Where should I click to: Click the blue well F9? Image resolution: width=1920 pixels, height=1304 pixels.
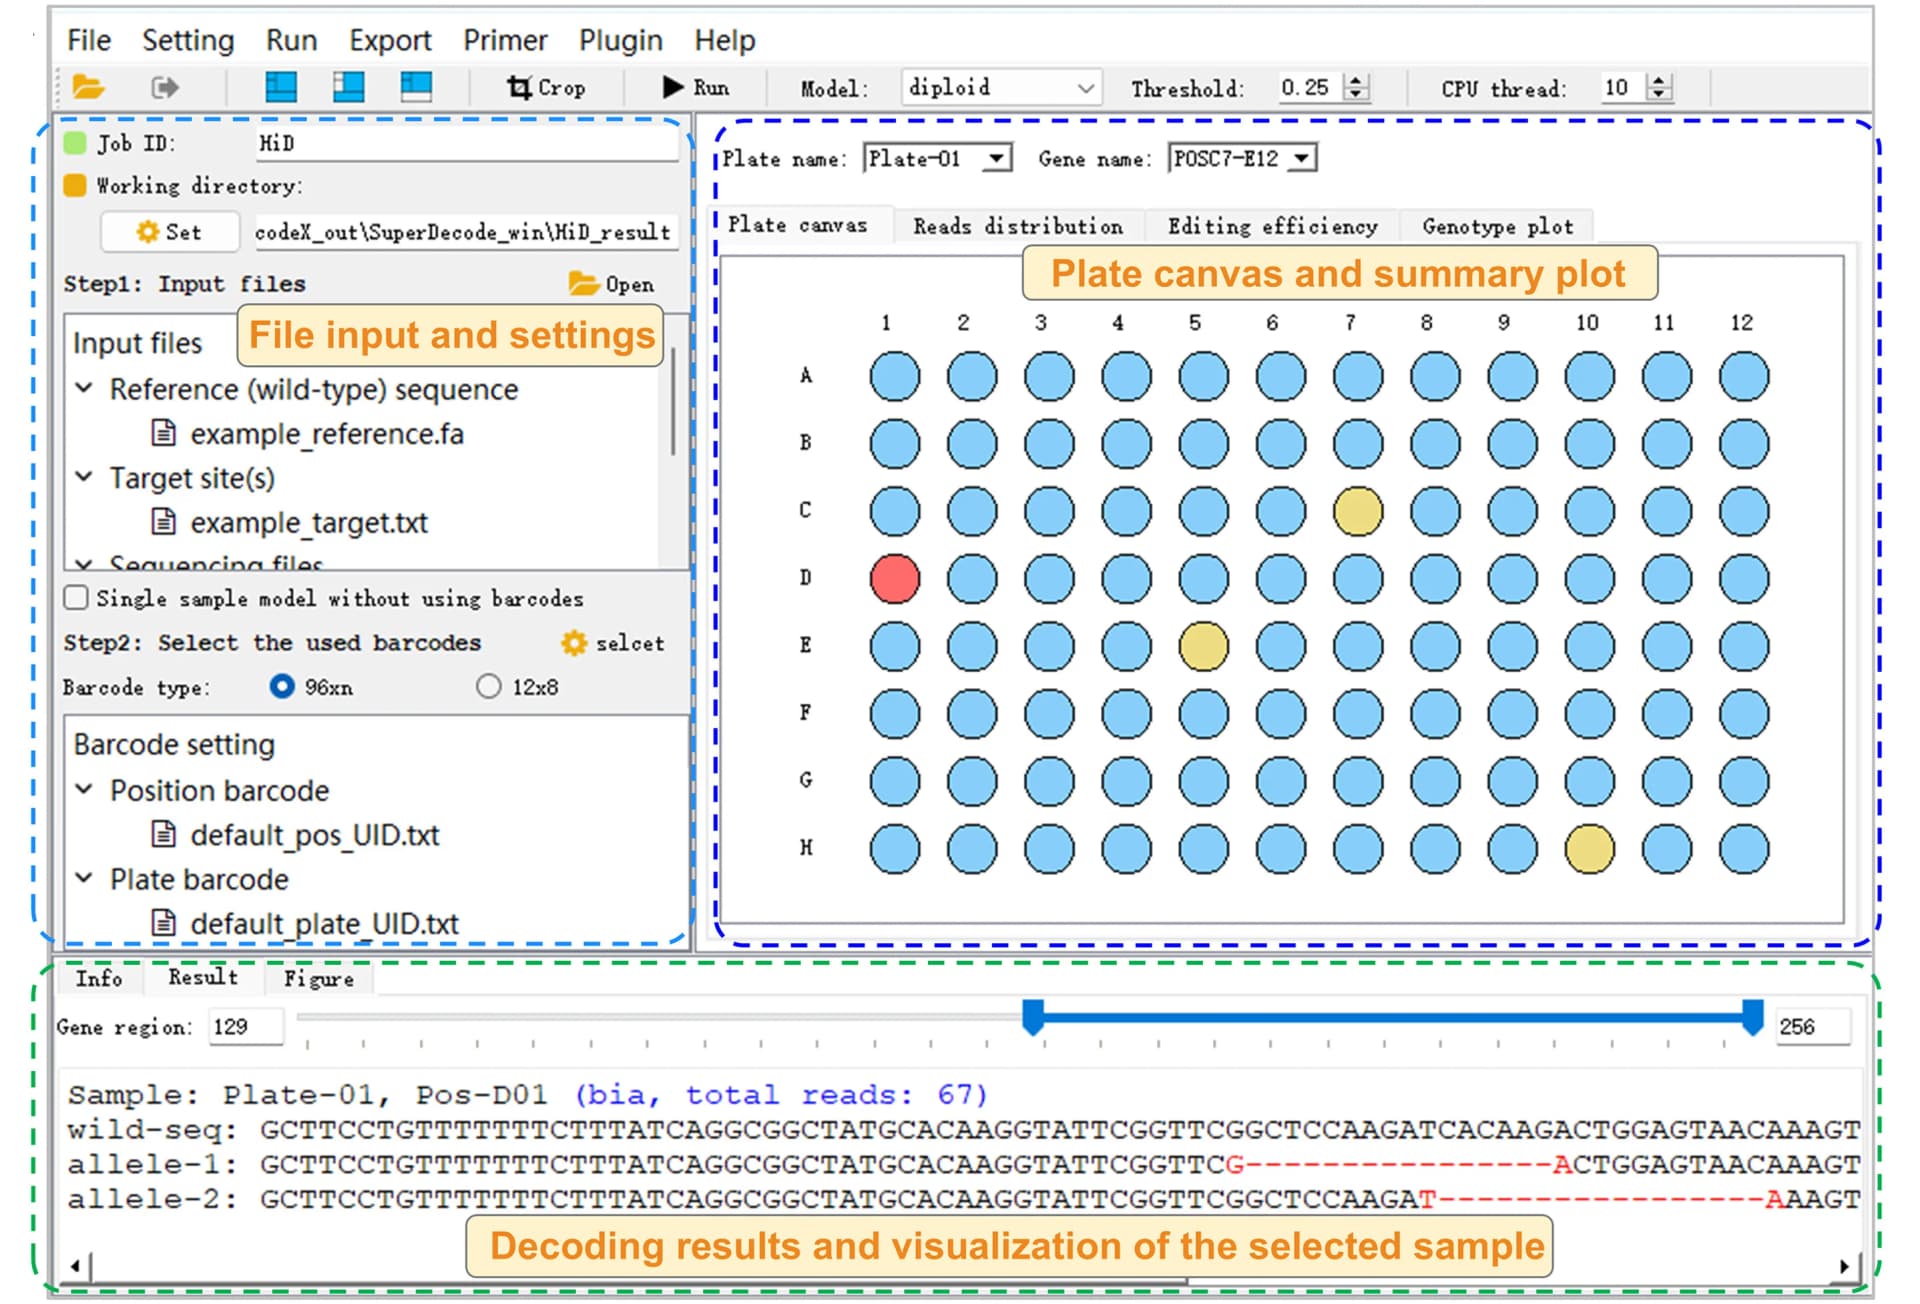(1512, 714)
